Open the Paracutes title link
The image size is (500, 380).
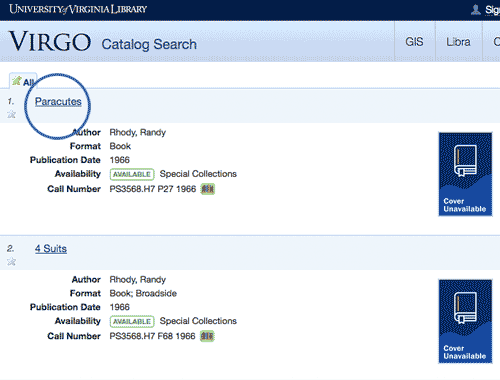point(58,102)
